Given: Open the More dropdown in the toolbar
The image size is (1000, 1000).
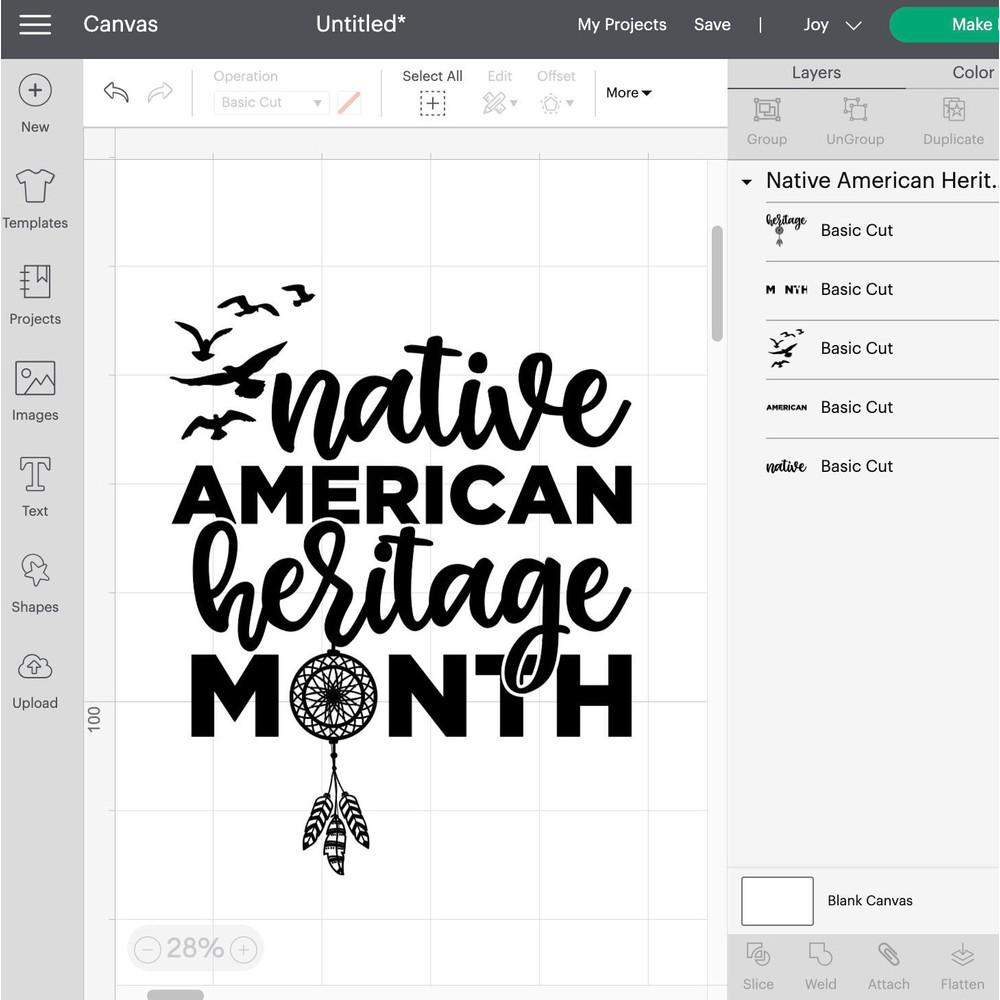Looking at the screenshot, I should pos(628,92).
